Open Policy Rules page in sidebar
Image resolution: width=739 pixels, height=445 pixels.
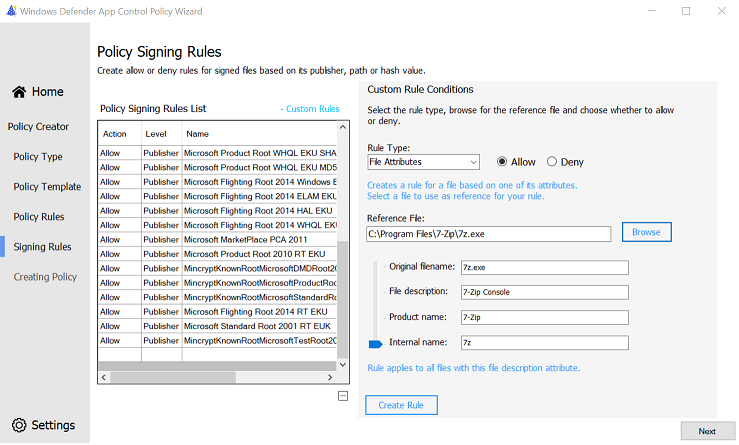click(x=38, y=217)
